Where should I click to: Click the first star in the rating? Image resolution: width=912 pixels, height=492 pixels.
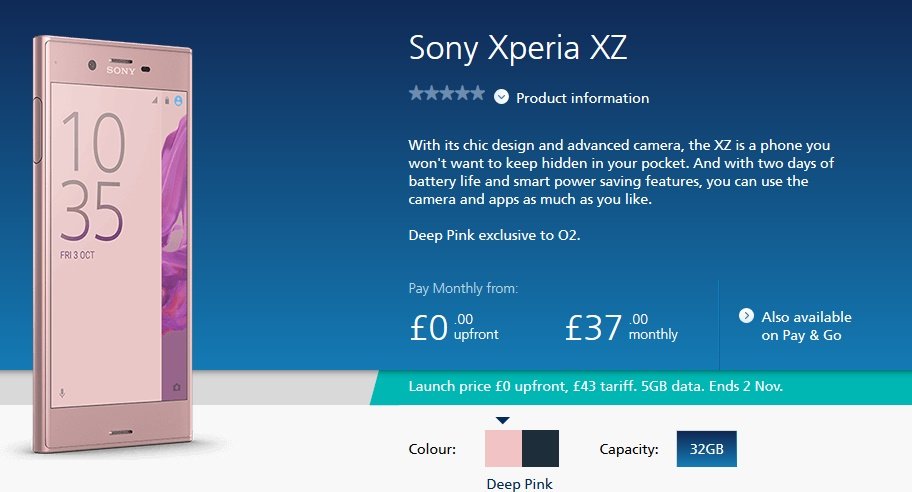[416, 94]
